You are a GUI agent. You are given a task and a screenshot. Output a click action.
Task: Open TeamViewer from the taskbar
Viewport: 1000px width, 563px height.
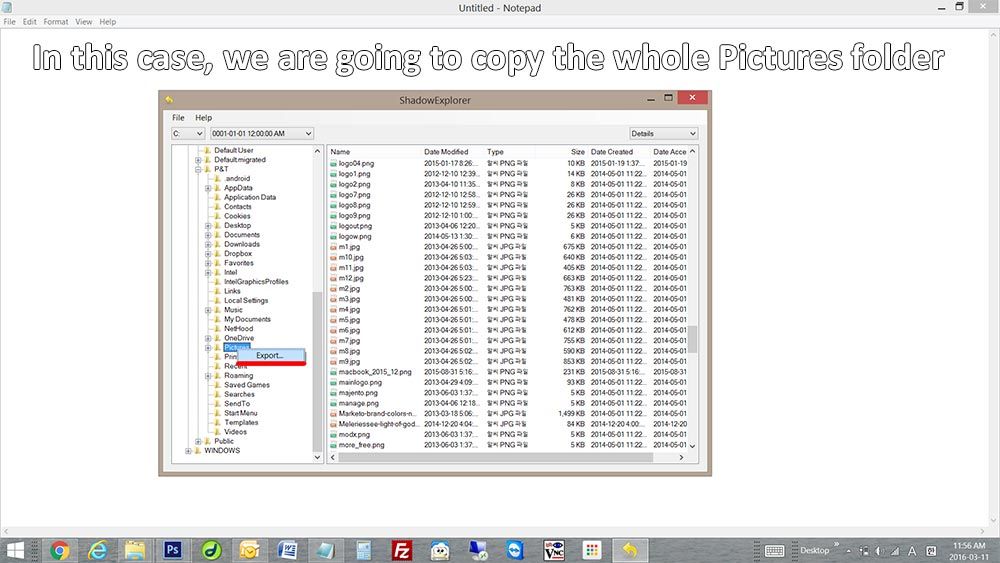point(515,550)
